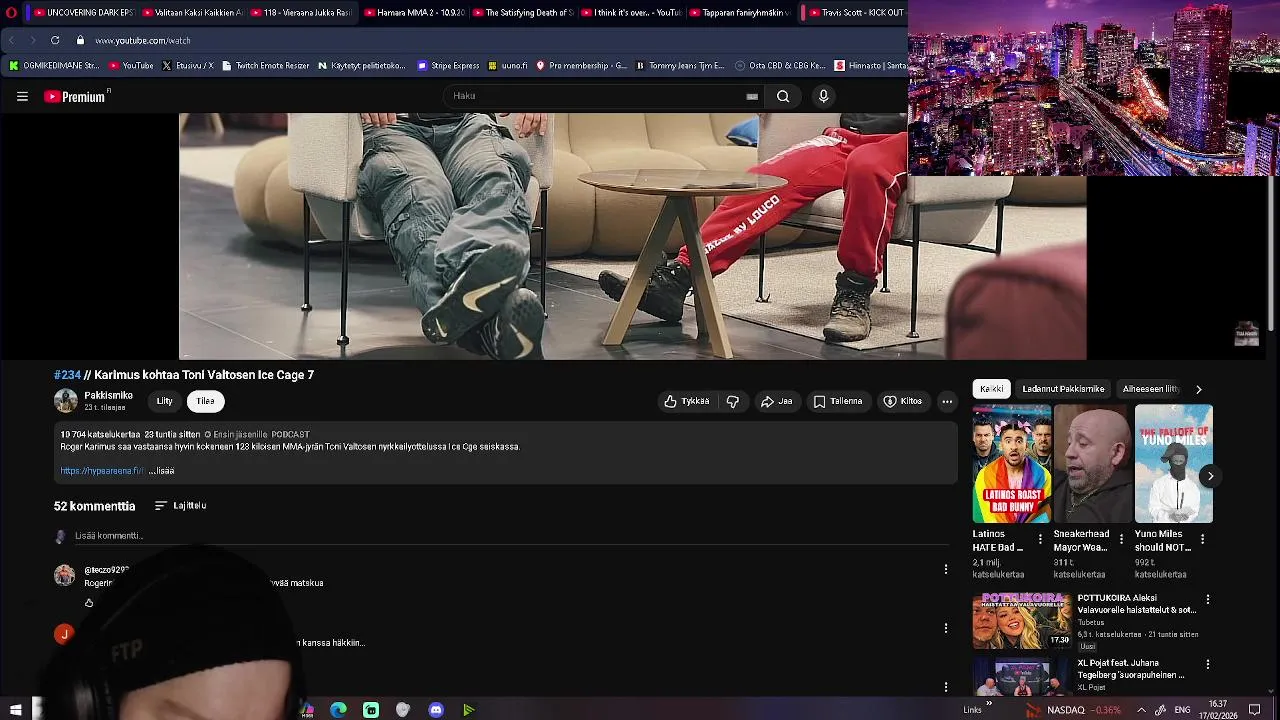
Task: Like the first comment thumbs-up icon
Action: (89, 603)
